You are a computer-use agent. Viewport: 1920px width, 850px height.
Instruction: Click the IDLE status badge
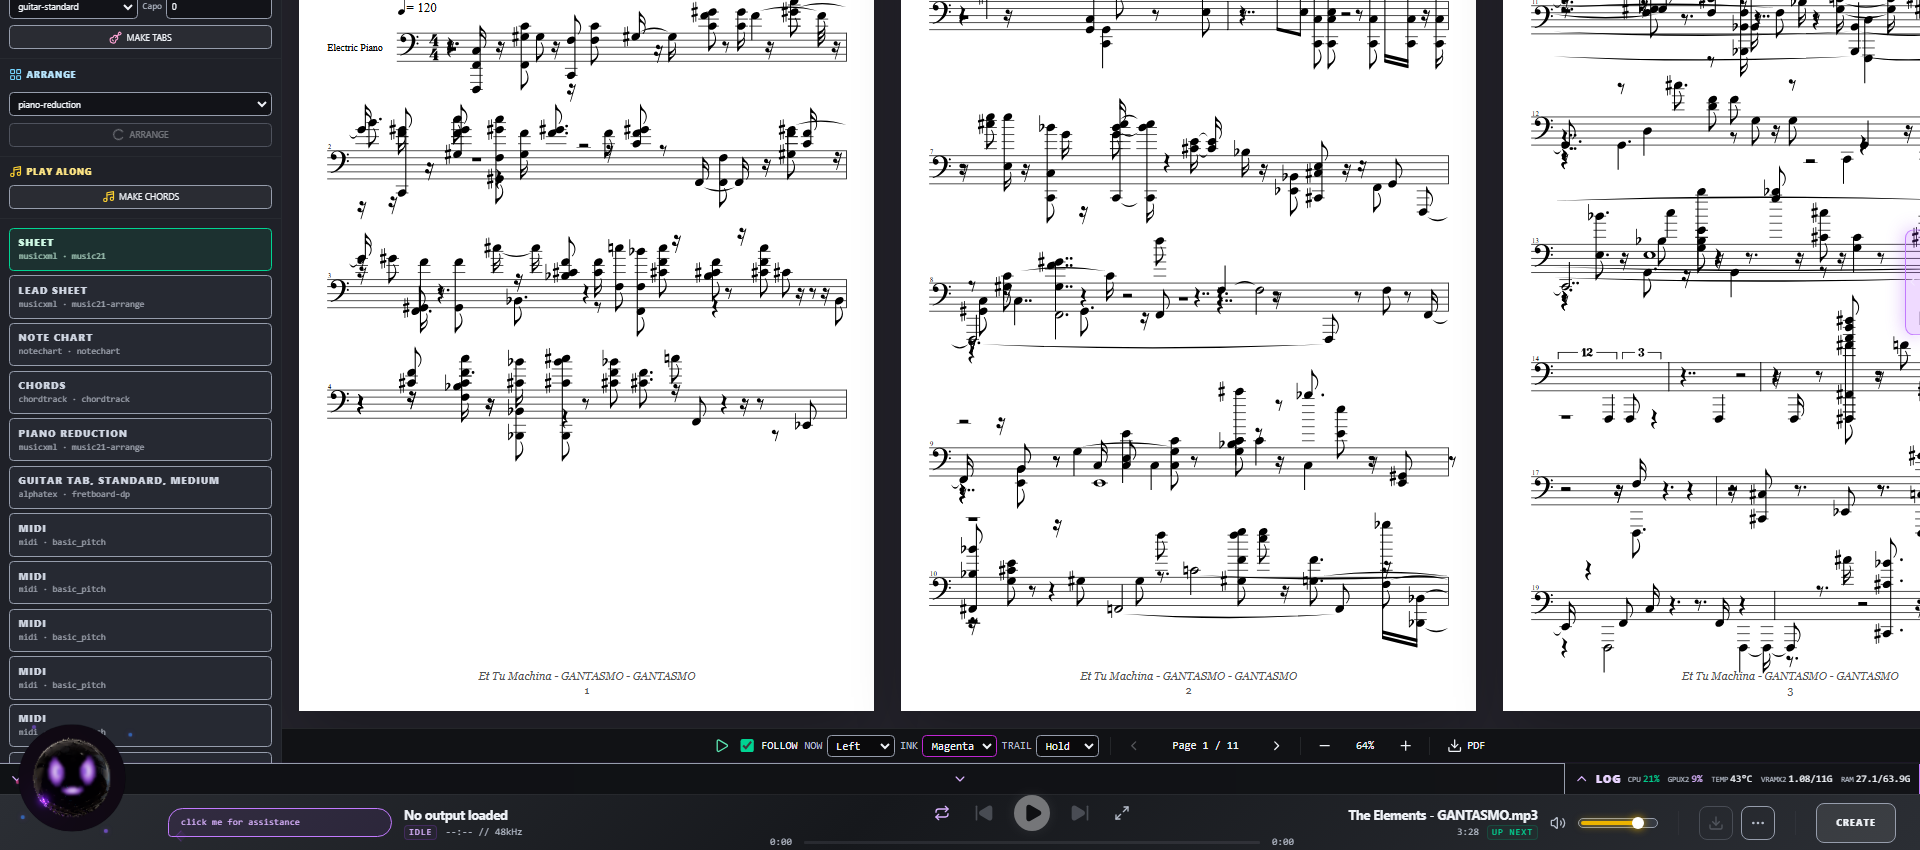(x=420, y=832)
